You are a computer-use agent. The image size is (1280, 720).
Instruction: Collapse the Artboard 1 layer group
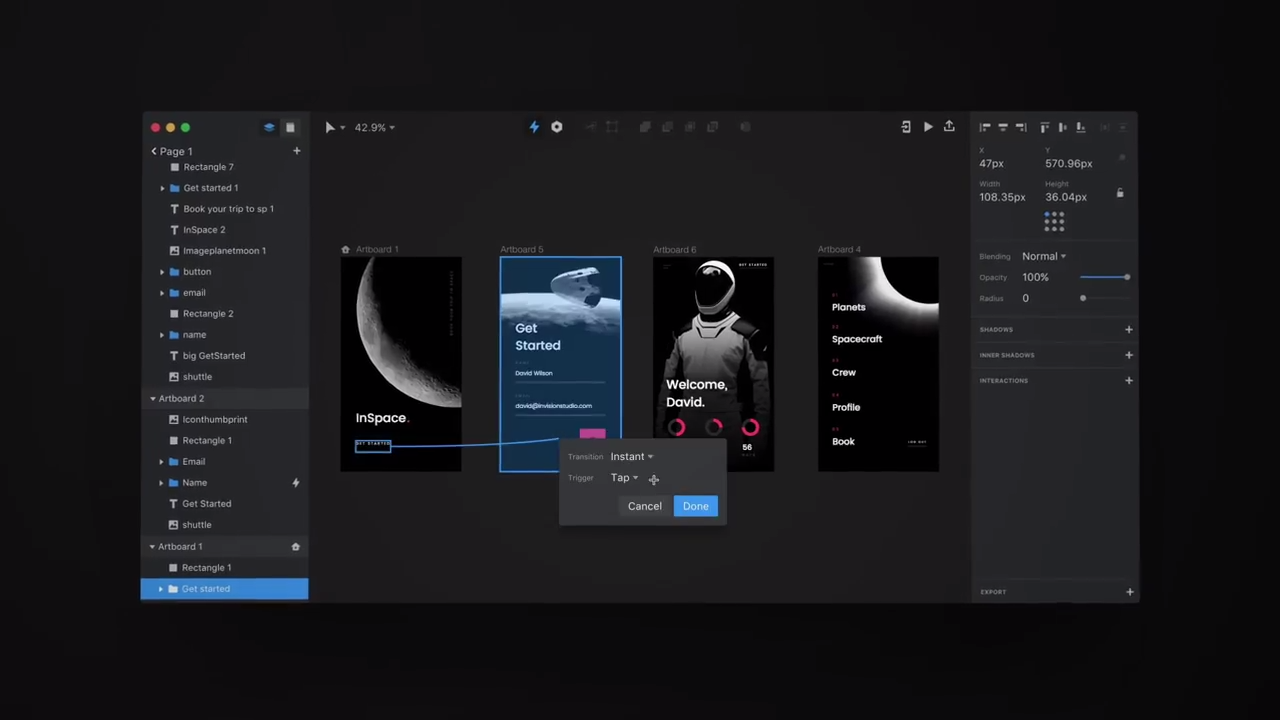(152, 546)
